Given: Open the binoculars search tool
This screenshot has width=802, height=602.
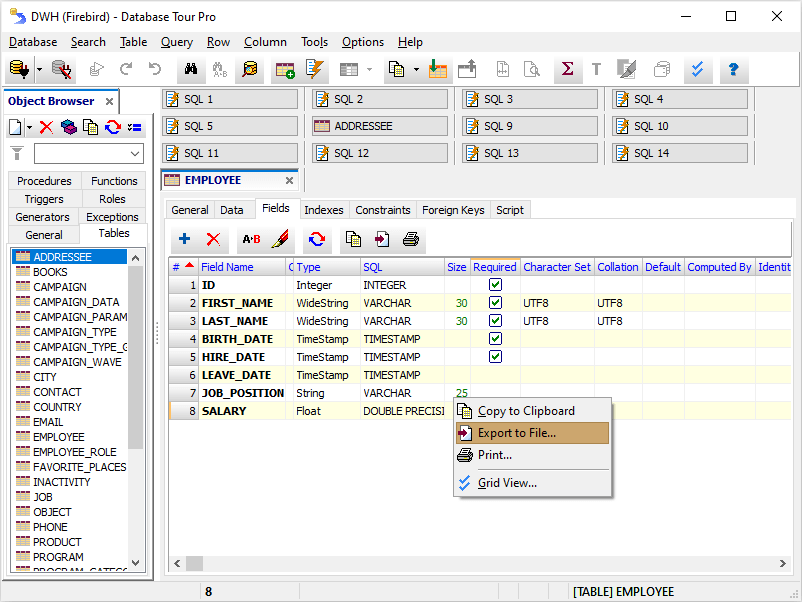Looking at the screenshot, I should (x=190, y=70).
